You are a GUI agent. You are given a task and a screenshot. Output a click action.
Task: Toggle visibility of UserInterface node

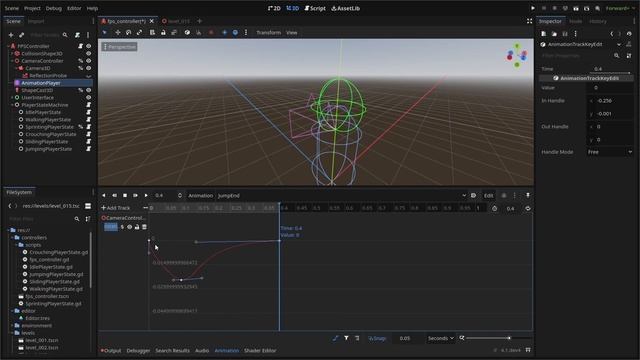point(89,98)
